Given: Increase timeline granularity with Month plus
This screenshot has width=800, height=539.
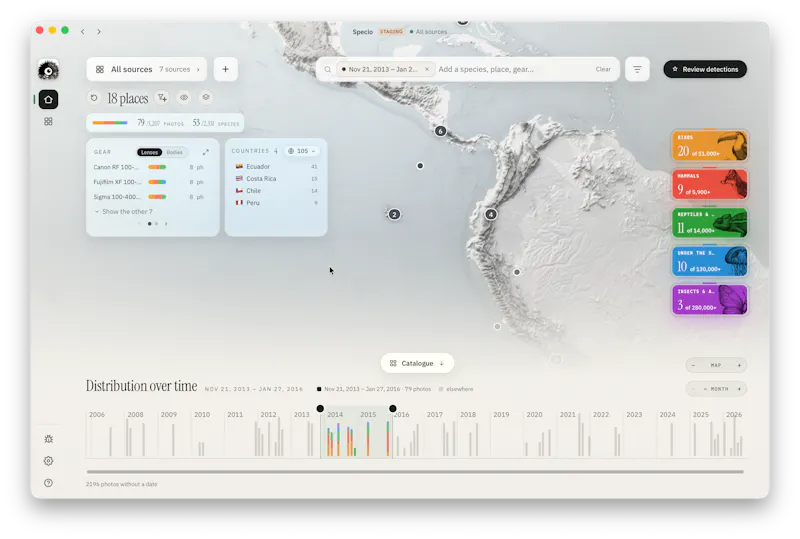Looking at the screenshot, I should 739,389.
